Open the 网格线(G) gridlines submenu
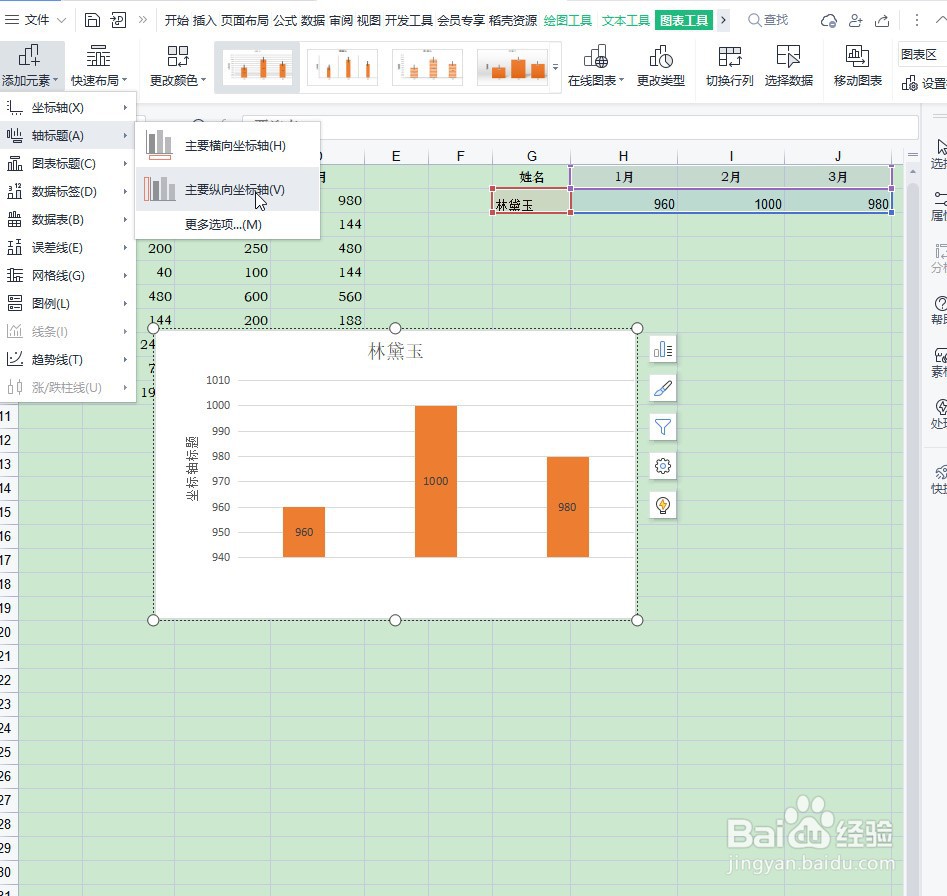The height and width of the screenshot is (896, 947). pyautogui.click(x=68, y=275)
